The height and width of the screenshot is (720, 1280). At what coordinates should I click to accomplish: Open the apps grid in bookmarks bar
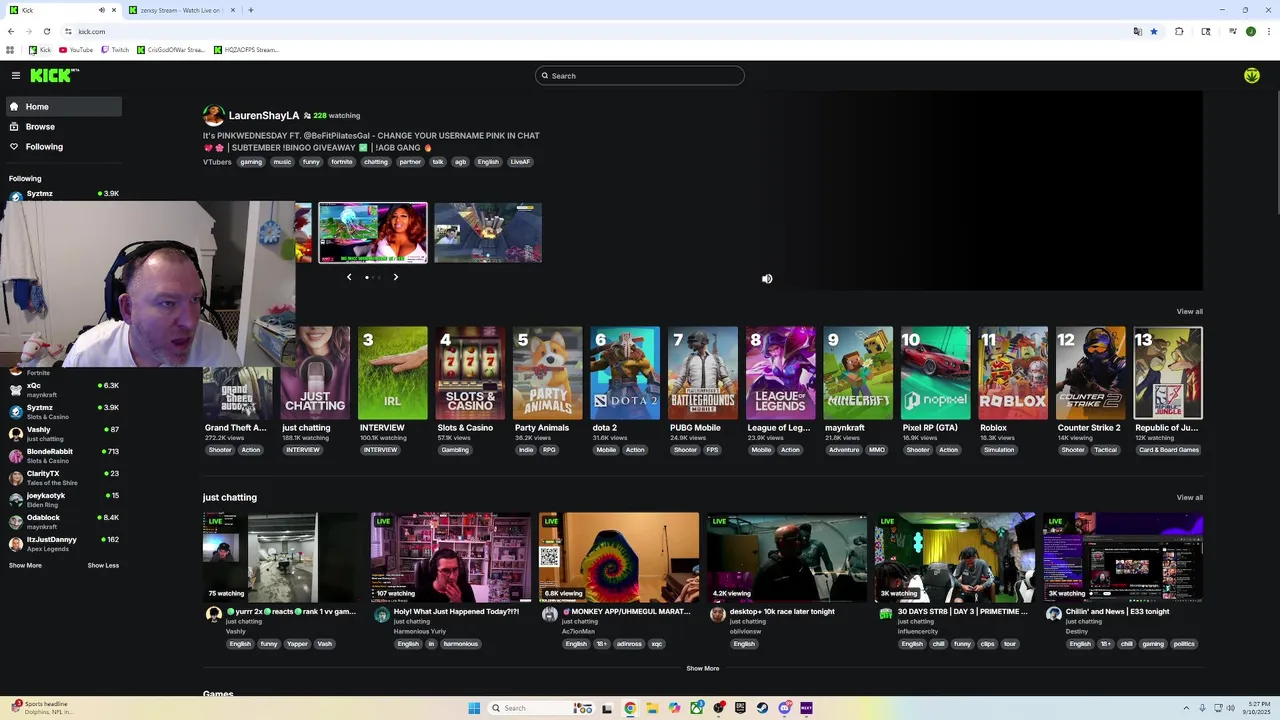(x=10, y=50)
